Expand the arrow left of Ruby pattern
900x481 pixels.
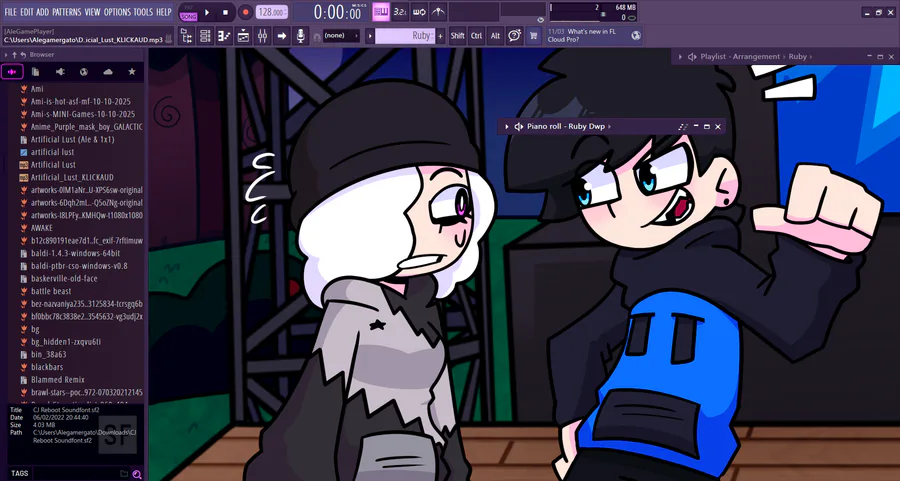[x=370, y=36]
